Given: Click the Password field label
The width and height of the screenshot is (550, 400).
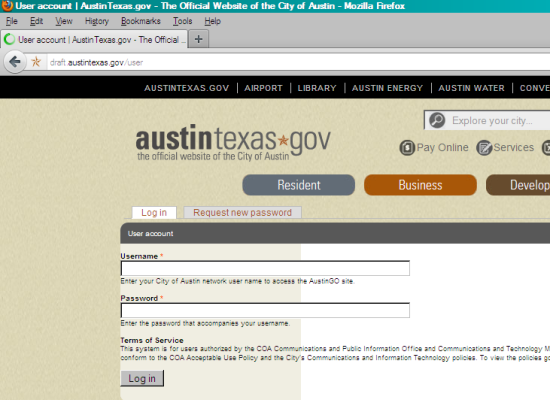Looking at the screenshot, I should [139, 298].
